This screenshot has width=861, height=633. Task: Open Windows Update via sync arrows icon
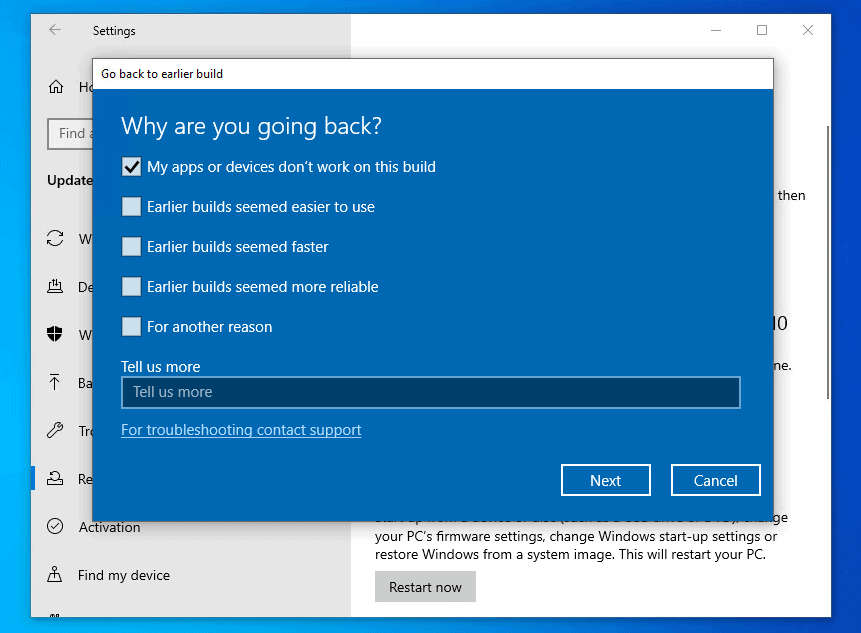coord(56,239)
